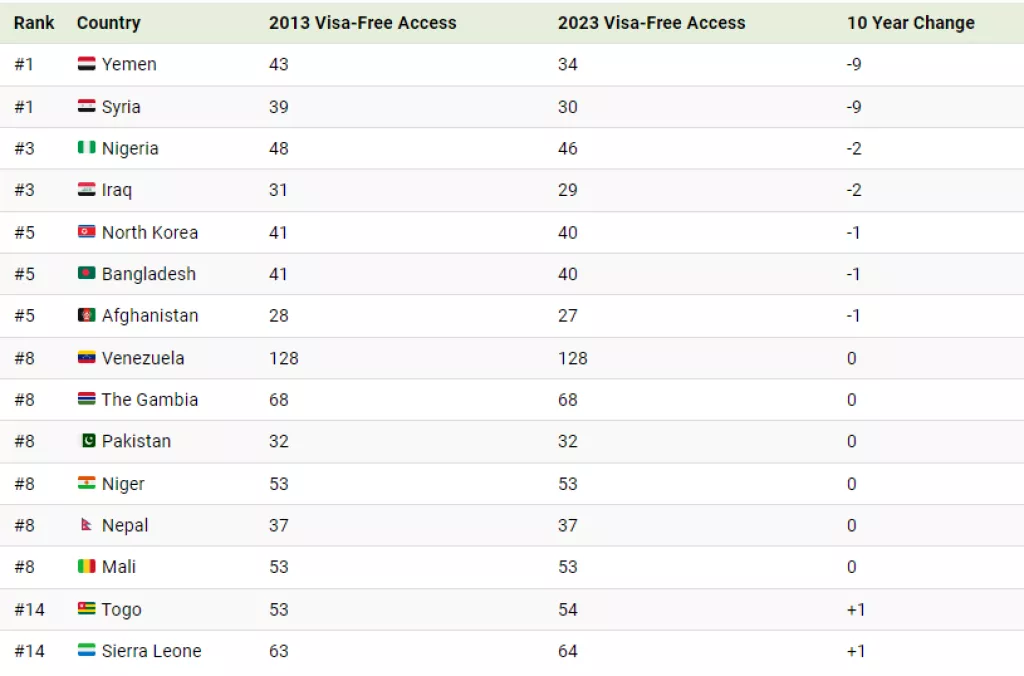
Task: Click the Yemen flag icon
Action: [x=86, y=63]
